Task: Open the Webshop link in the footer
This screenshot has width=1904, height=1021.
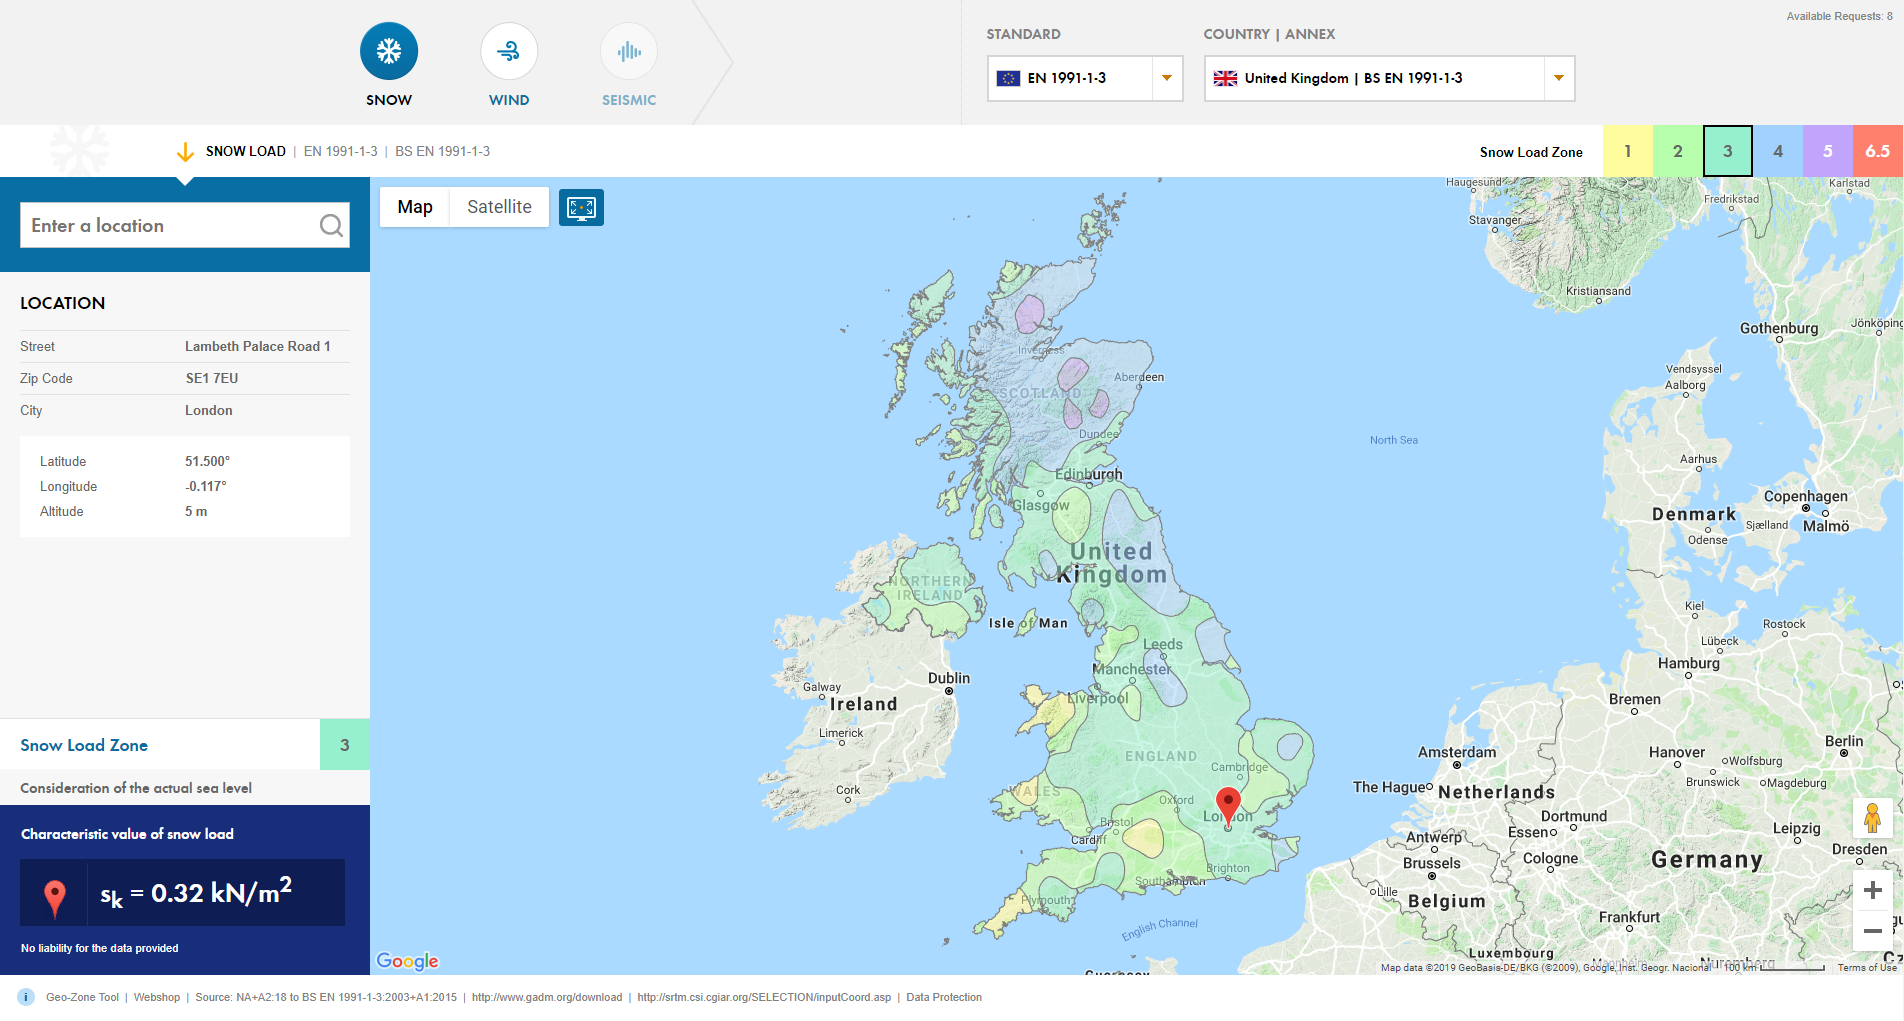Action: tap(157, 997)
